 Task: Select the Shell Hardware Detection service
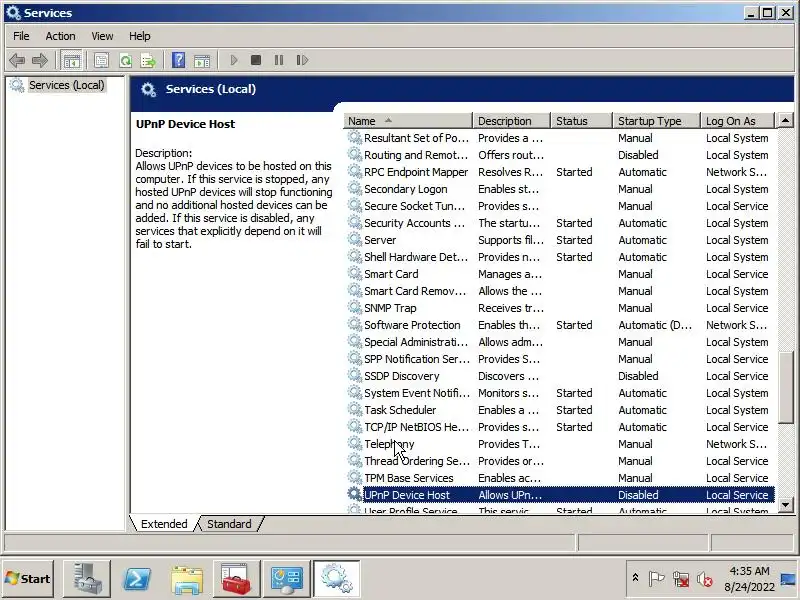click(x=559, y=257)
